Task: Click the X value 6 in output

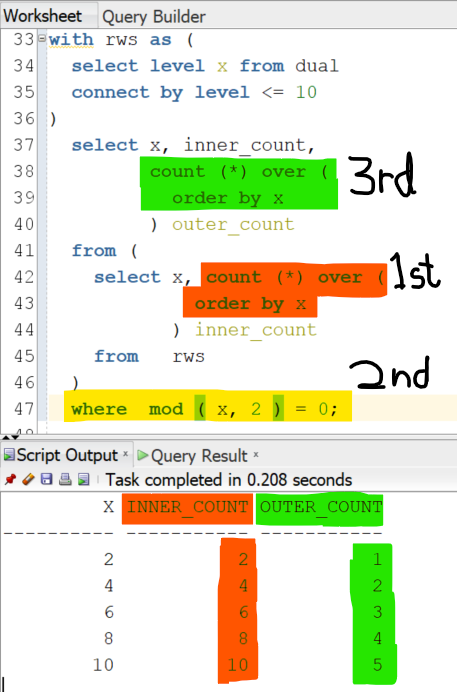Action: pyautogui.click(x=109, y=612)
